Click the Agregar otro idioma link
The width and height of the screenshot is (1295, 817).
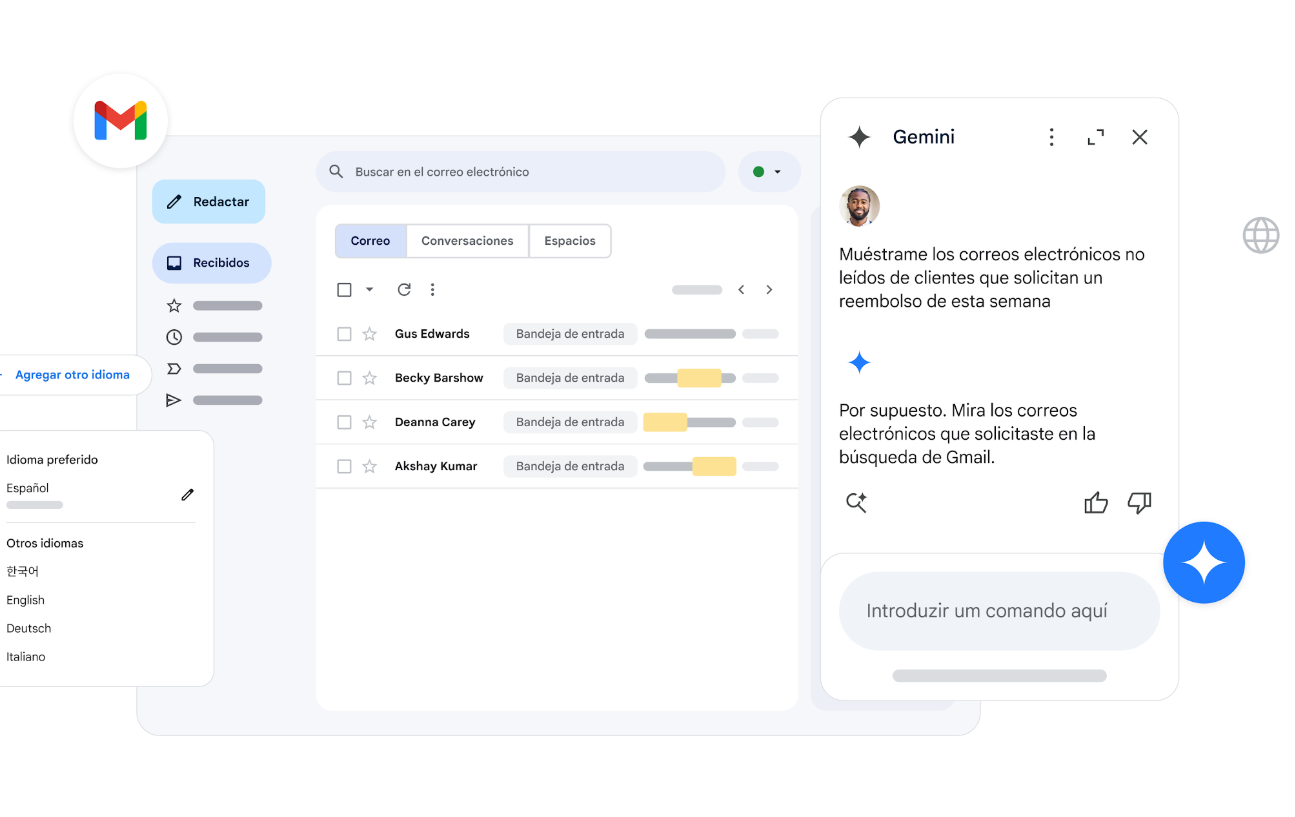tap(72, 374)
